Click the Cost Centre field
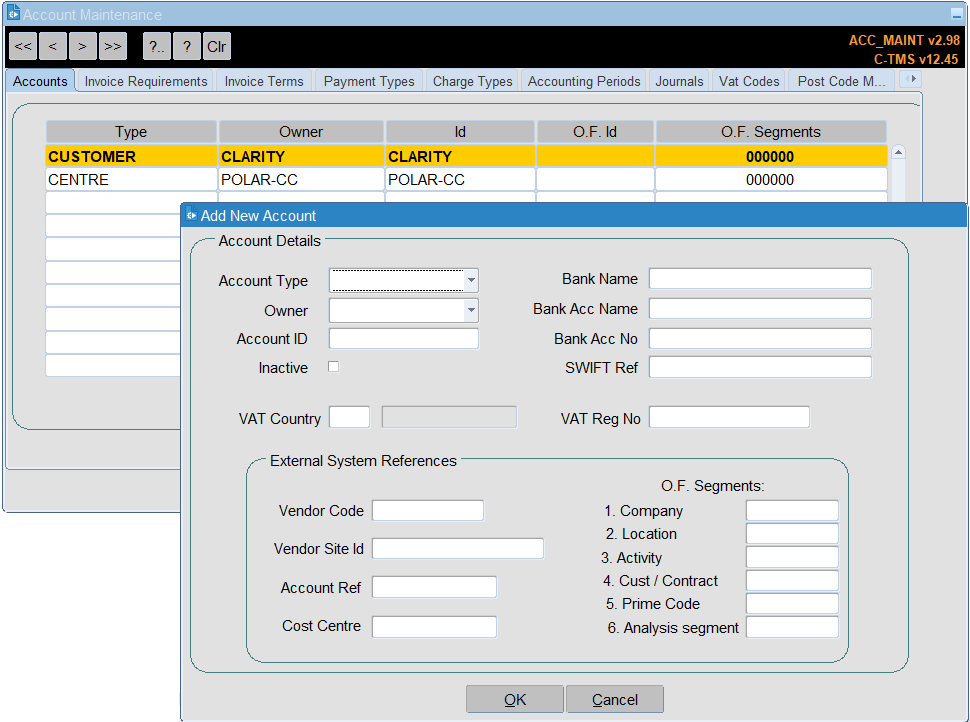970x722 pixels. tap(434, 626)
